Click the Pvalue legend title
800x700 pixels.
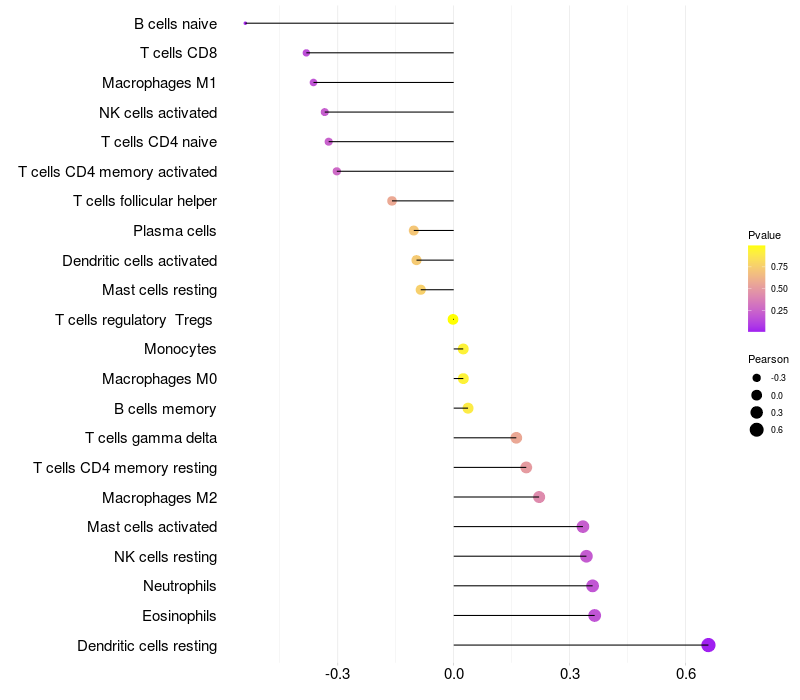(764, 235)
